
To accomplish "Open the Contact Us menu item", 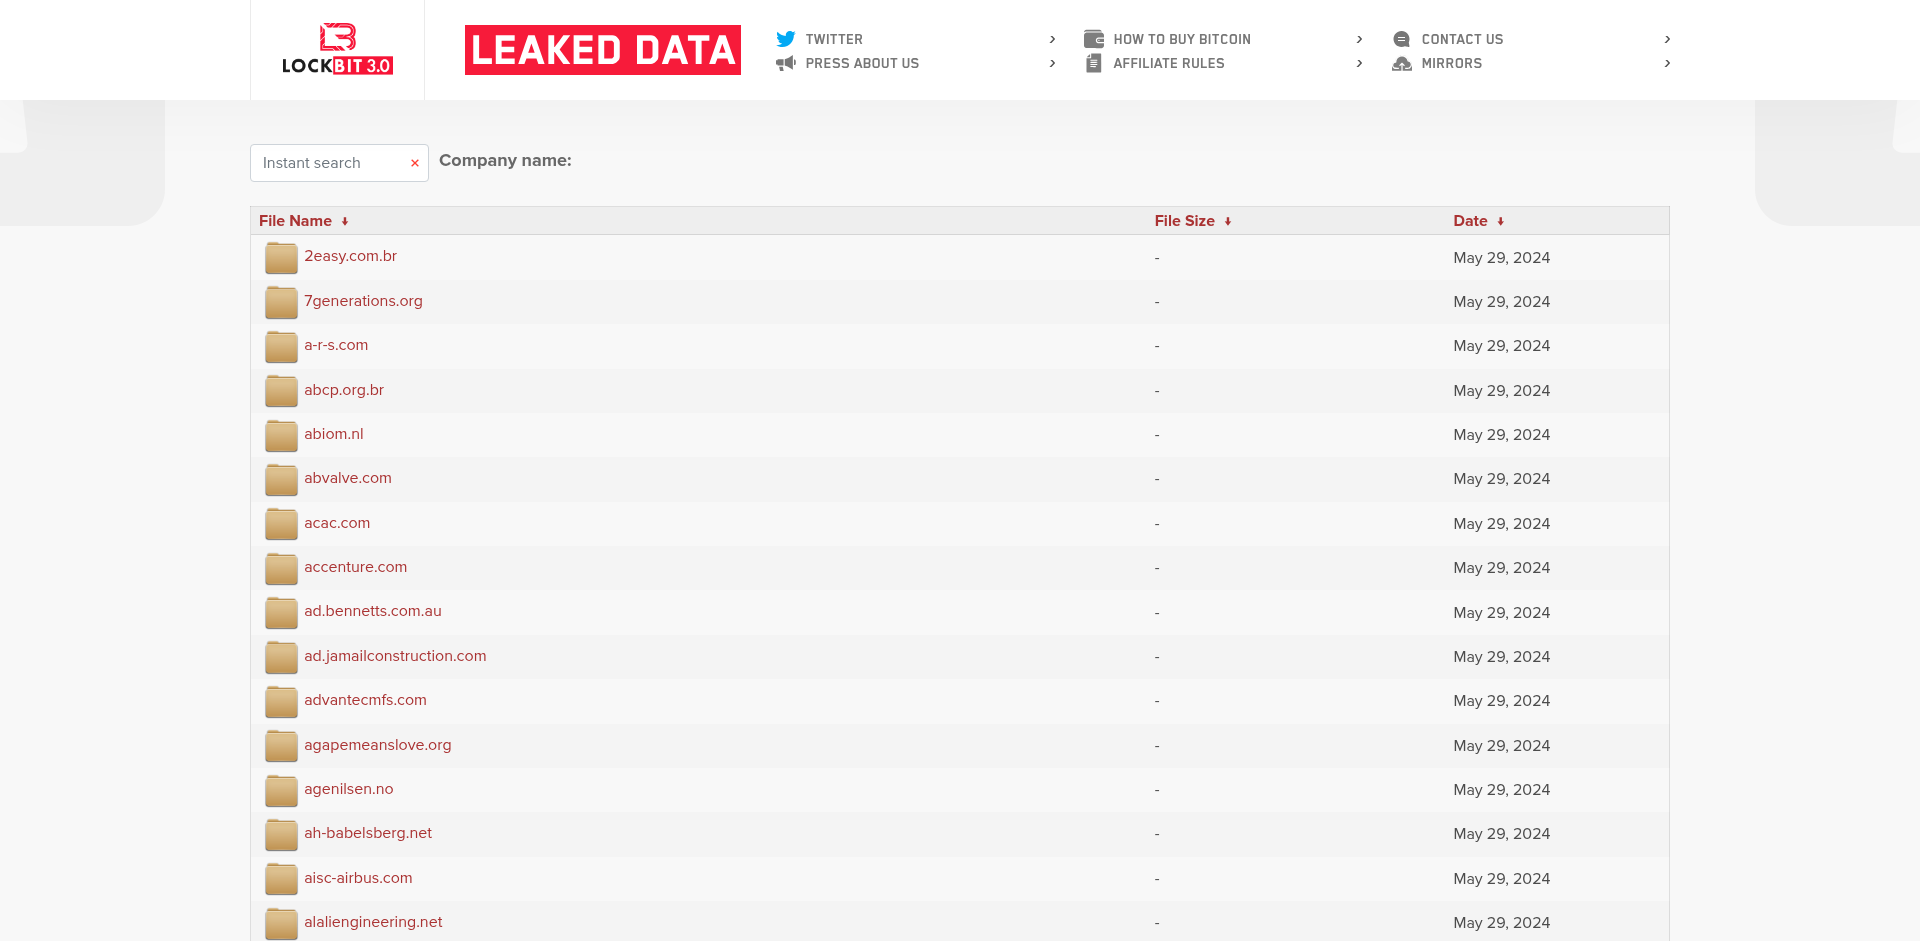I will (x=1462, y=39).
